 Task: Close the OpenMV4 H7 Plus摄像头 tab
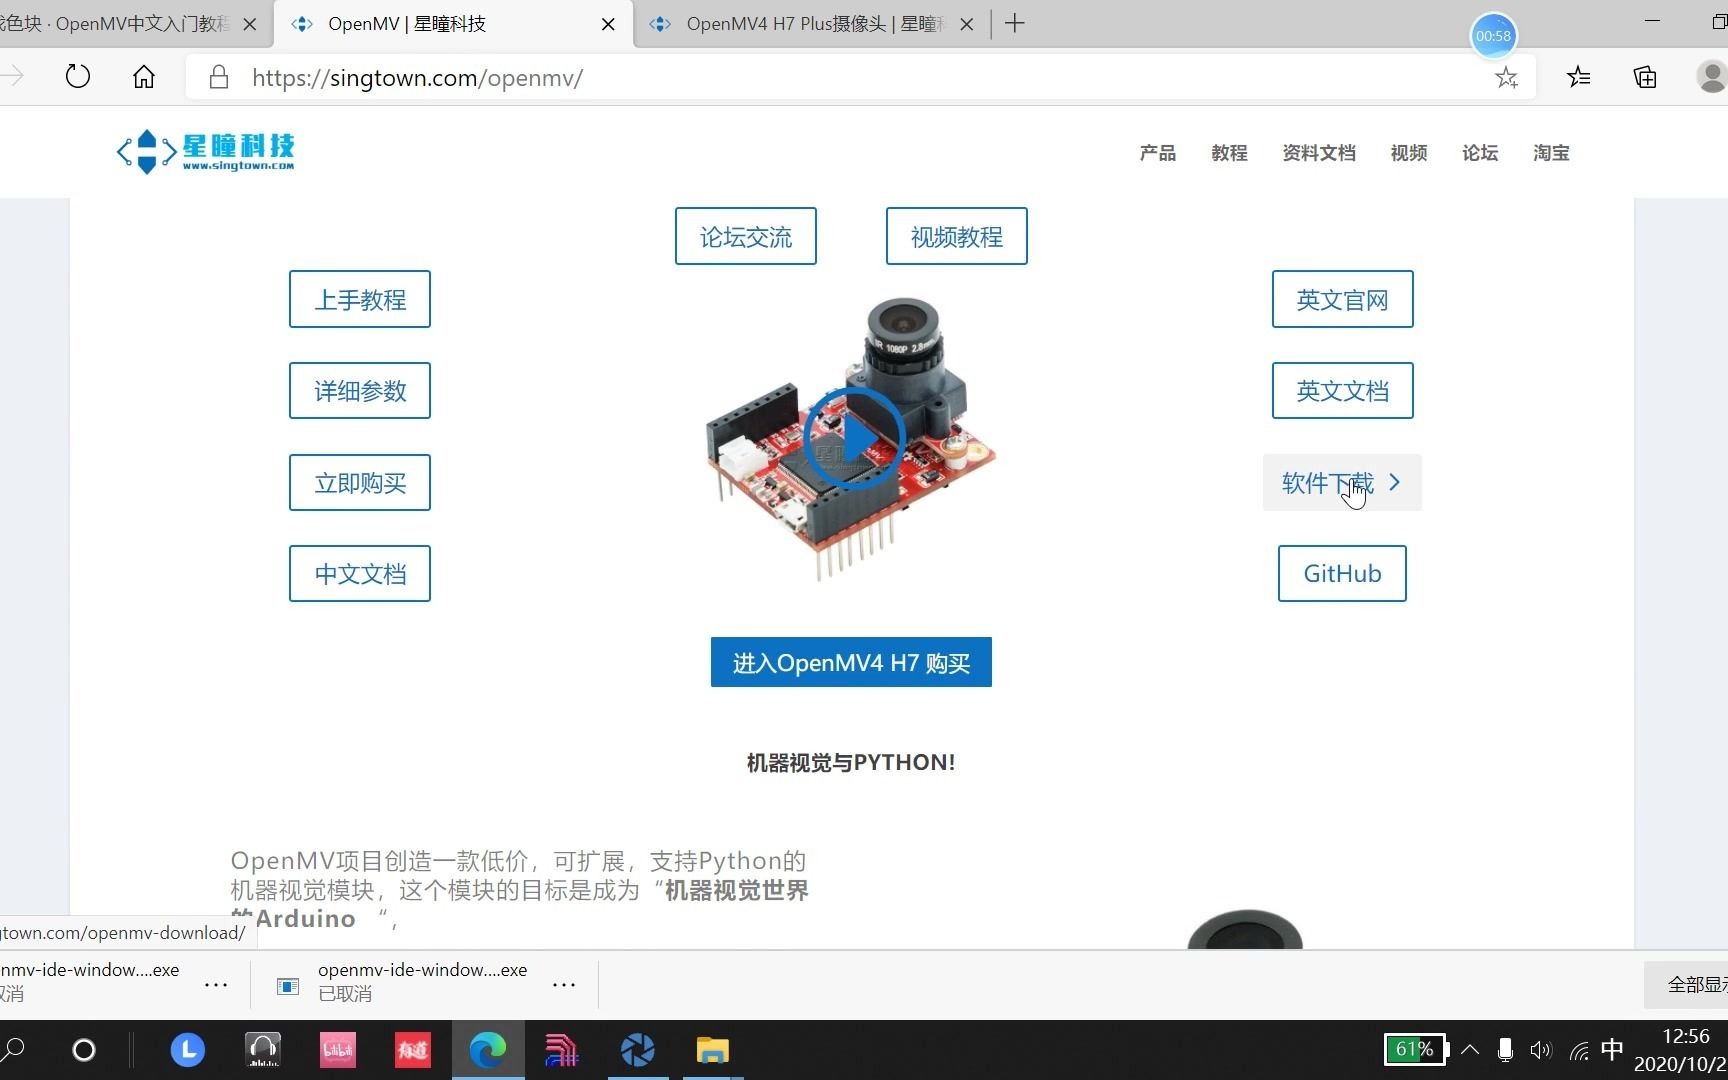[x=966, y=24]
